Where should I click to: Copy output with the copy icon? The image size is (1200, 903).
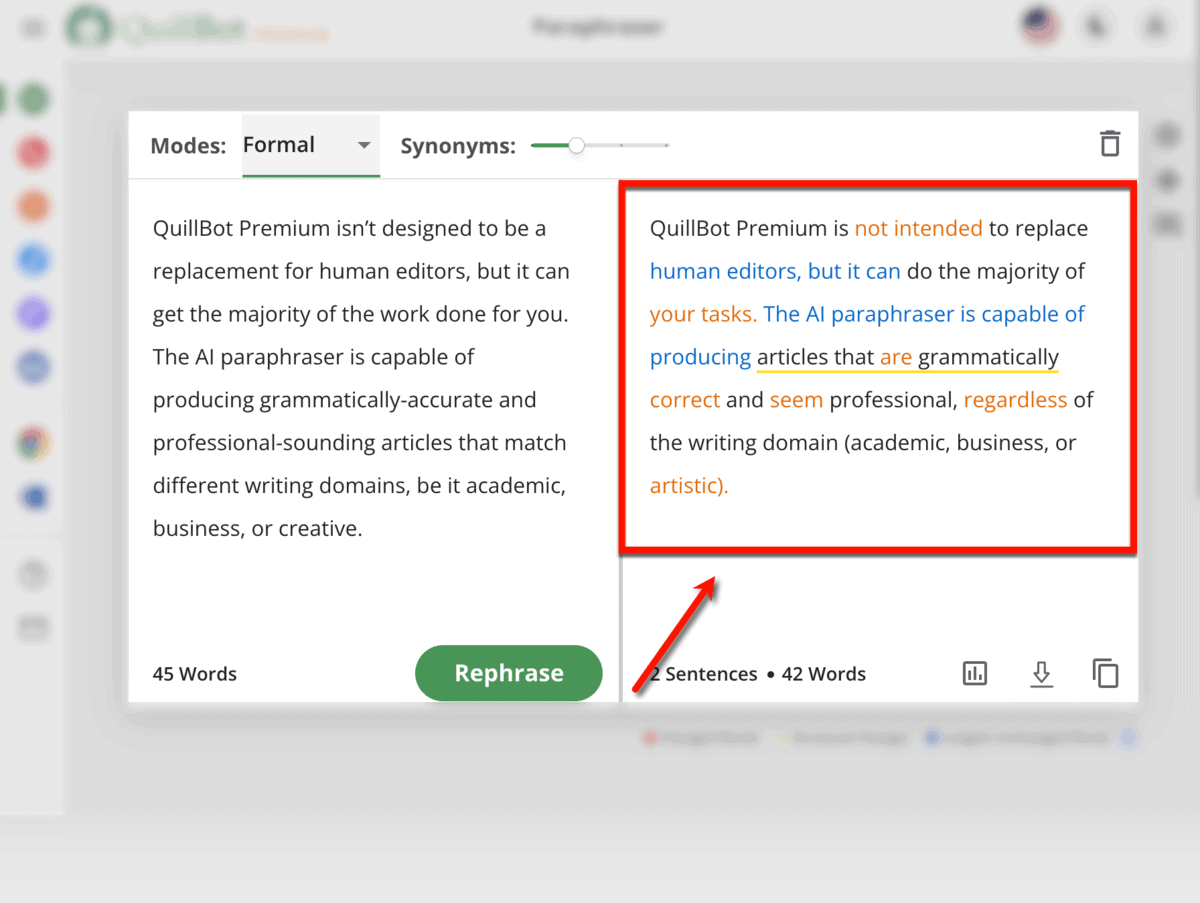tap(1105, 674)
